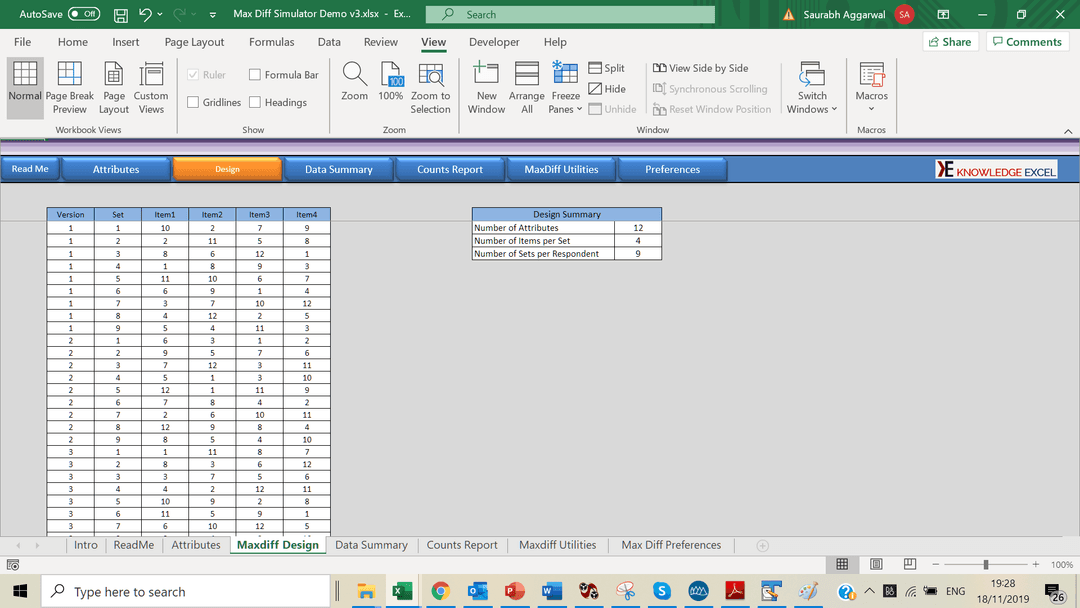Open Excel from the Windows taskbar

coord(402,591)
